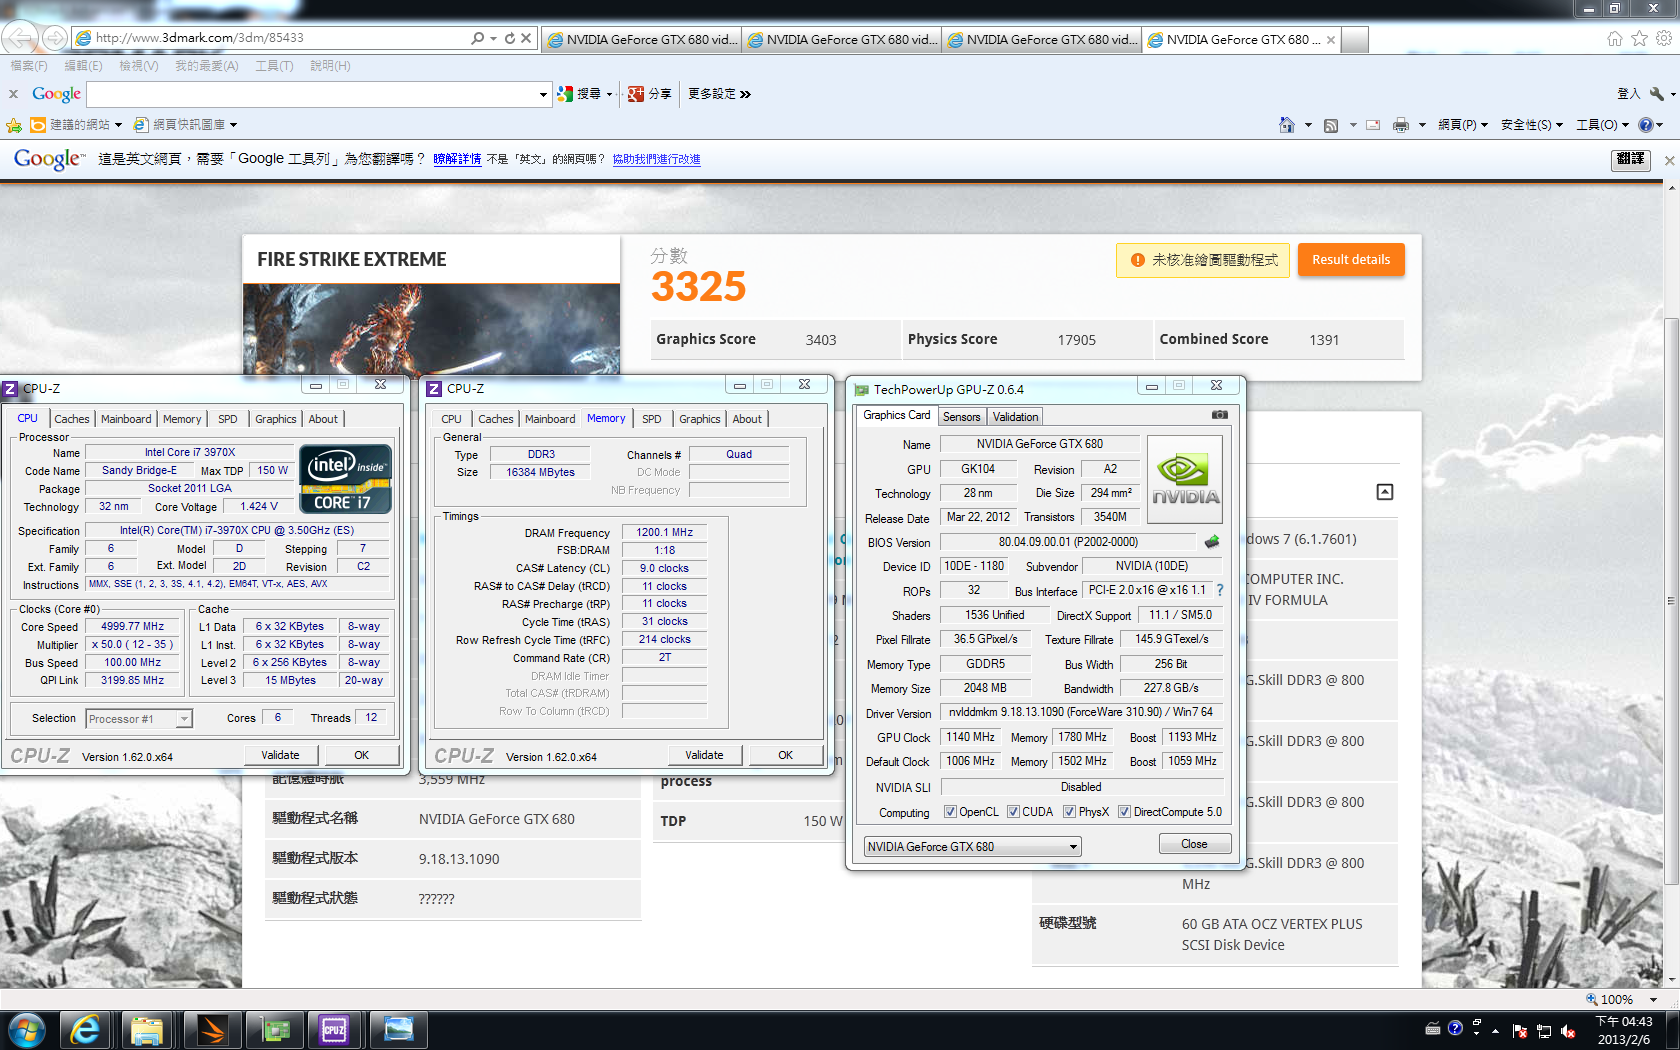
Task: Click the orange Result details button
Action: [x=1351, y=260]
